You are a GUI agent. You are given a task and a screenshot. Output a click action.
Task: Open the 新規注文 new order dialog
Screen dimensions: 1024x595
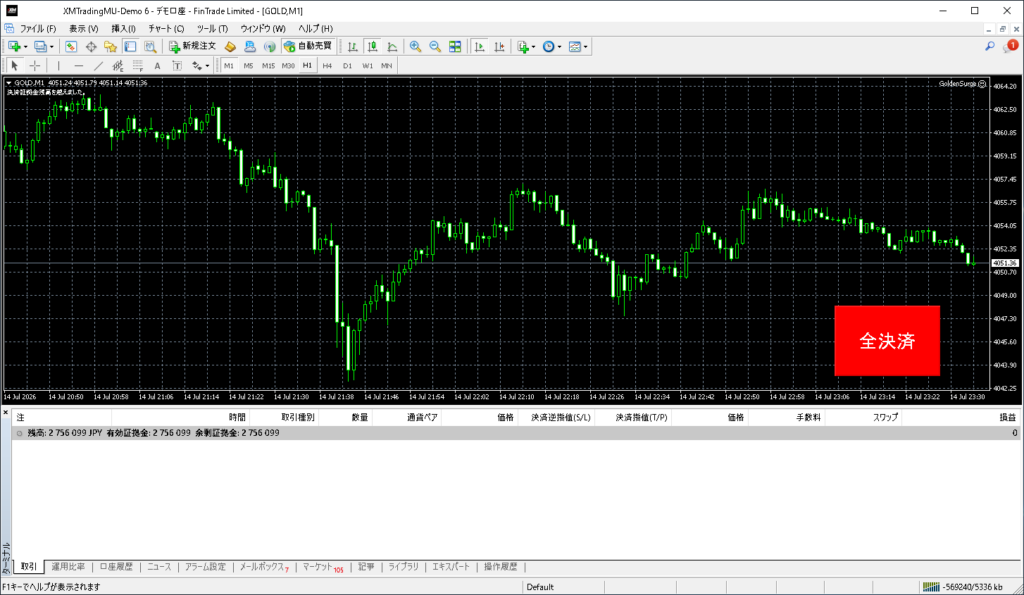pyautogui.click(x=192, y=46)
